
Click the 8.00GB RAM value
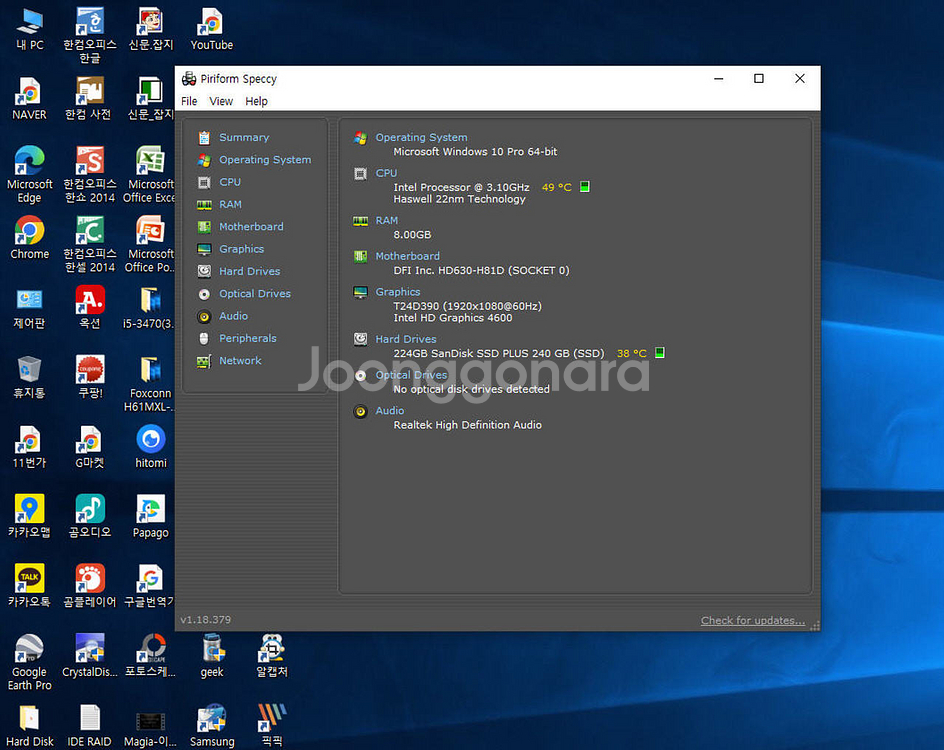pos(412,234)
